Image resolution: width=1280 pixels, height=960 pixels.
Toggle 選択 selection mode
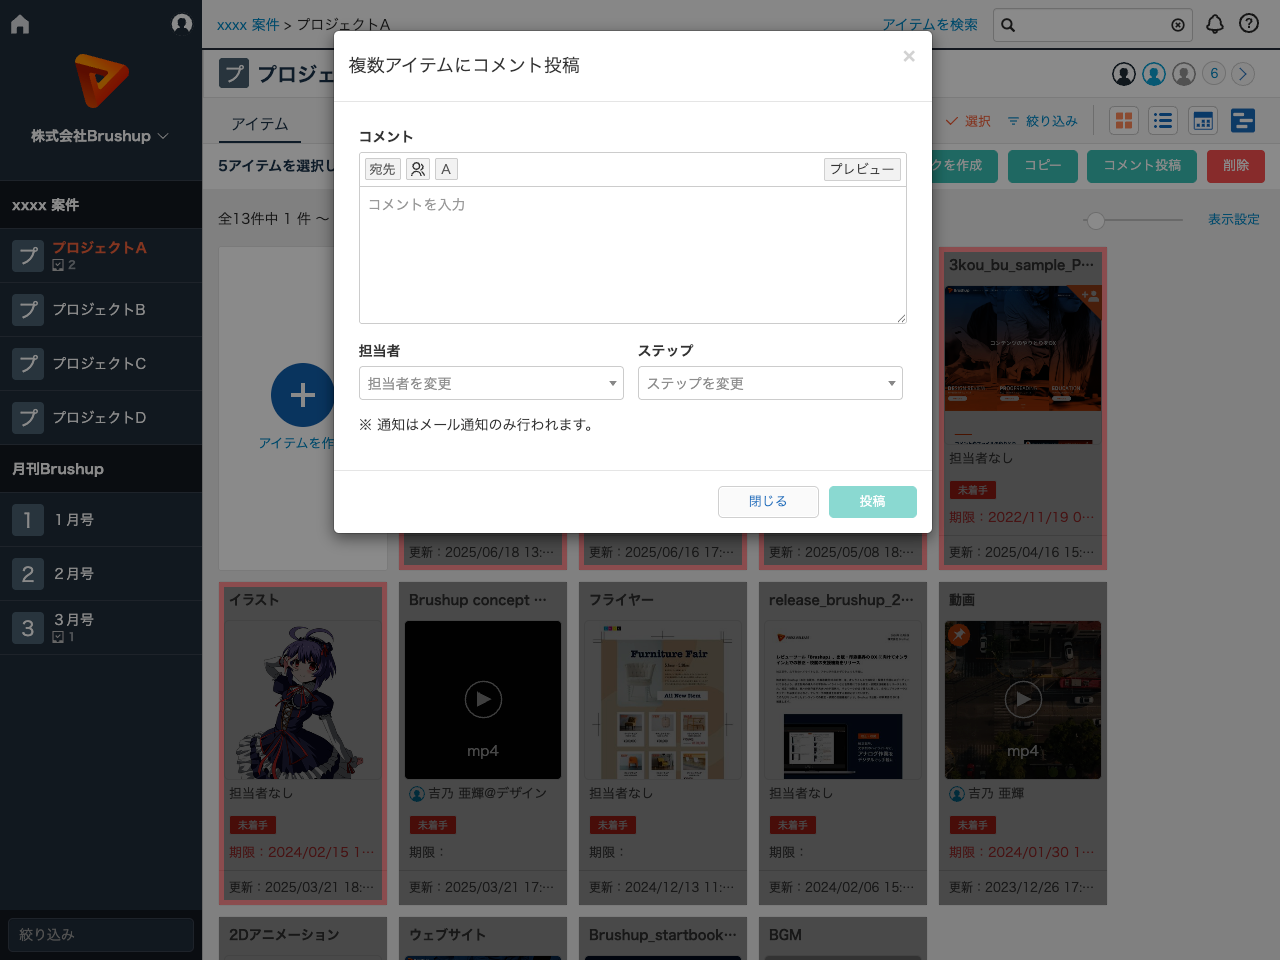click(x=966, y=119)
